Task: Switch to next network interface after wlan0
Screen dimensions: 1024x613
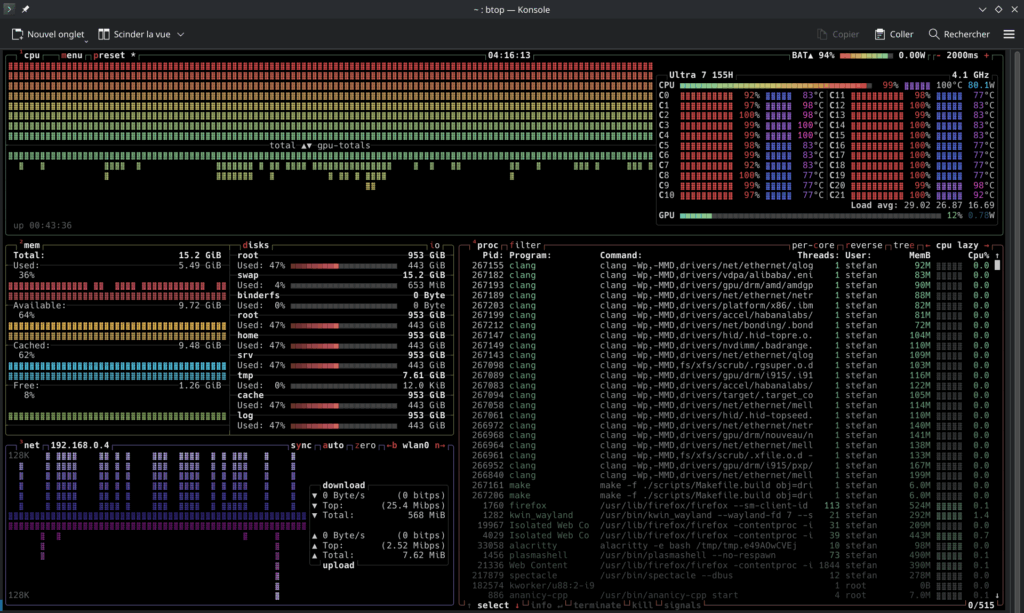Action: point(439,445)
